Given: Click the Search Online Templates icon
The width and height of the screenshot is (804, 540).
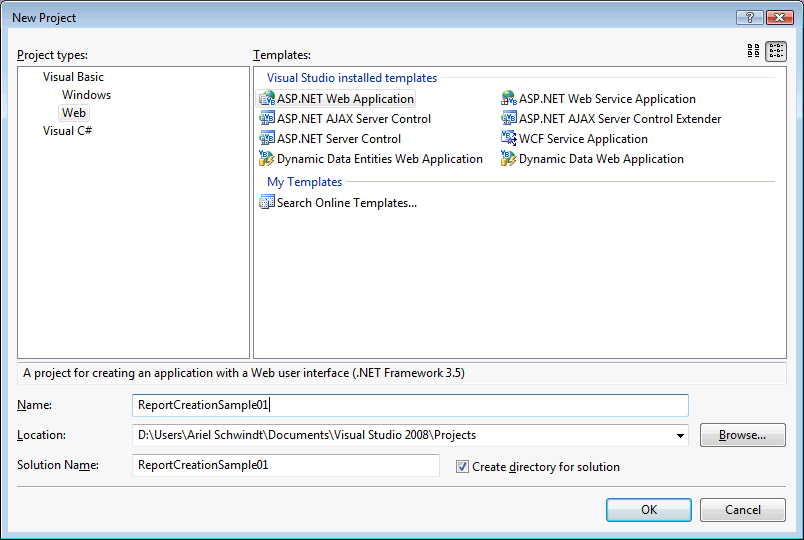Looking at the screenshot, I should (267, 203).
